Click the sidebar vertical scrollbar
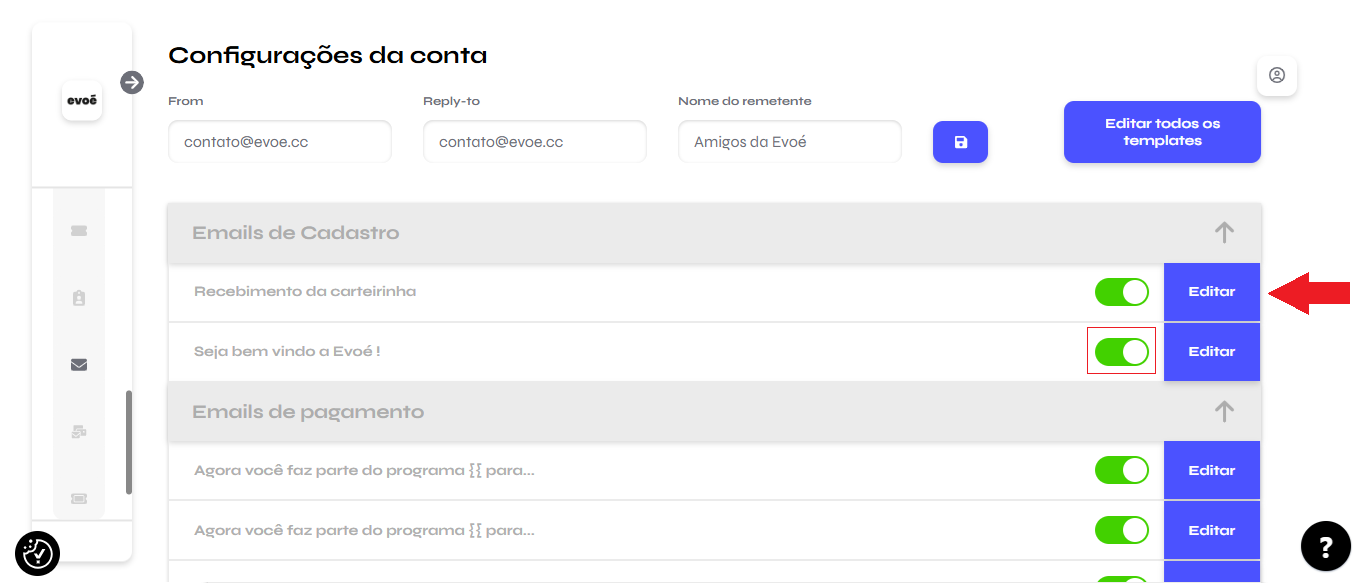 (129, 442)
